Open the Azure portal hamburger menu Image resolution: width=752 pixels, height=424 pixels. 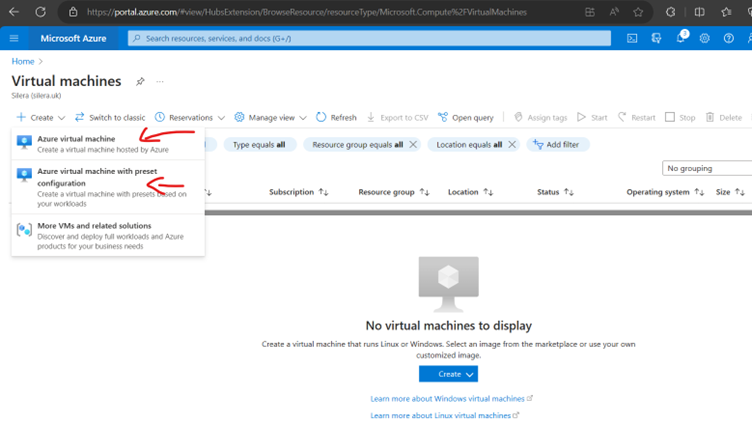pyautogui.click(x=14, y=38)
